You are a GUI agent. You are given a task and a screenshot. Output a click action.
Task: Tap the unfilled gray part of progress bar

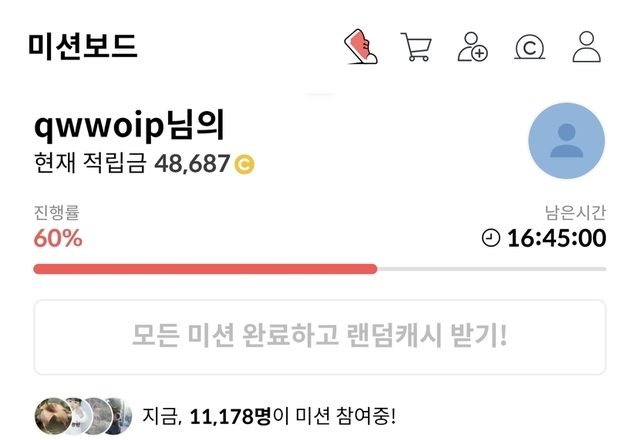point(492,269)
